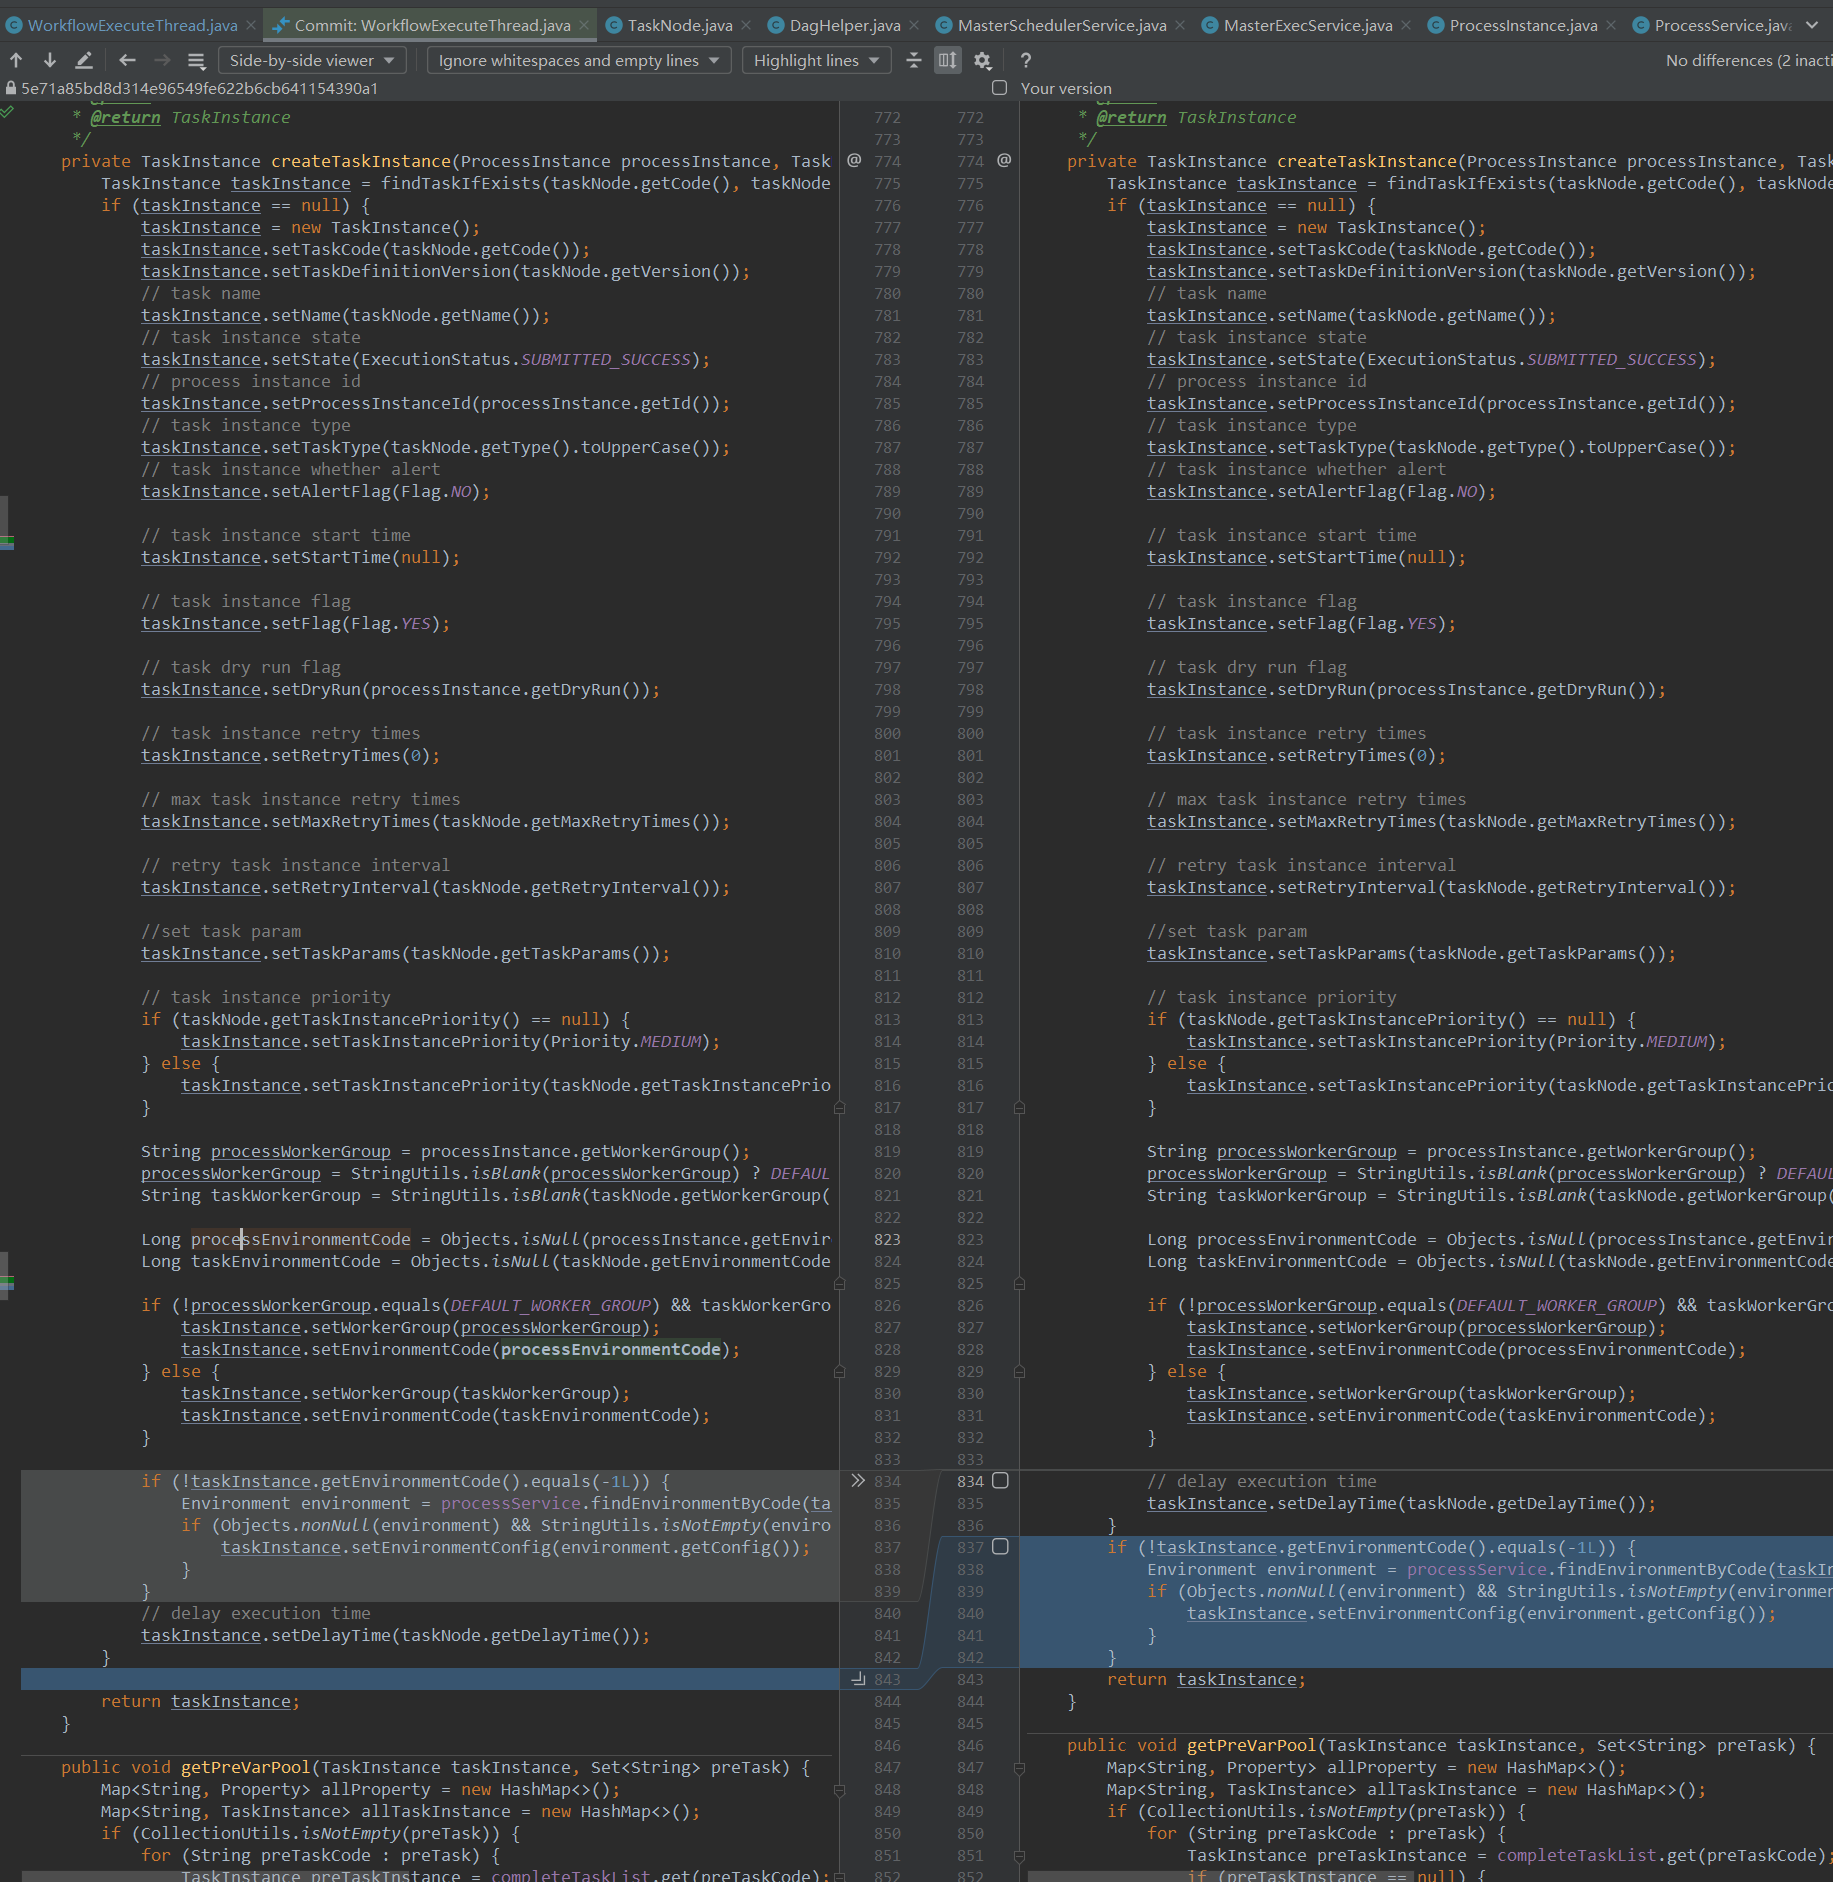Apply change with double chevron at line 834
This screenshot has width=1833, height=1882.
point(858,1480)
